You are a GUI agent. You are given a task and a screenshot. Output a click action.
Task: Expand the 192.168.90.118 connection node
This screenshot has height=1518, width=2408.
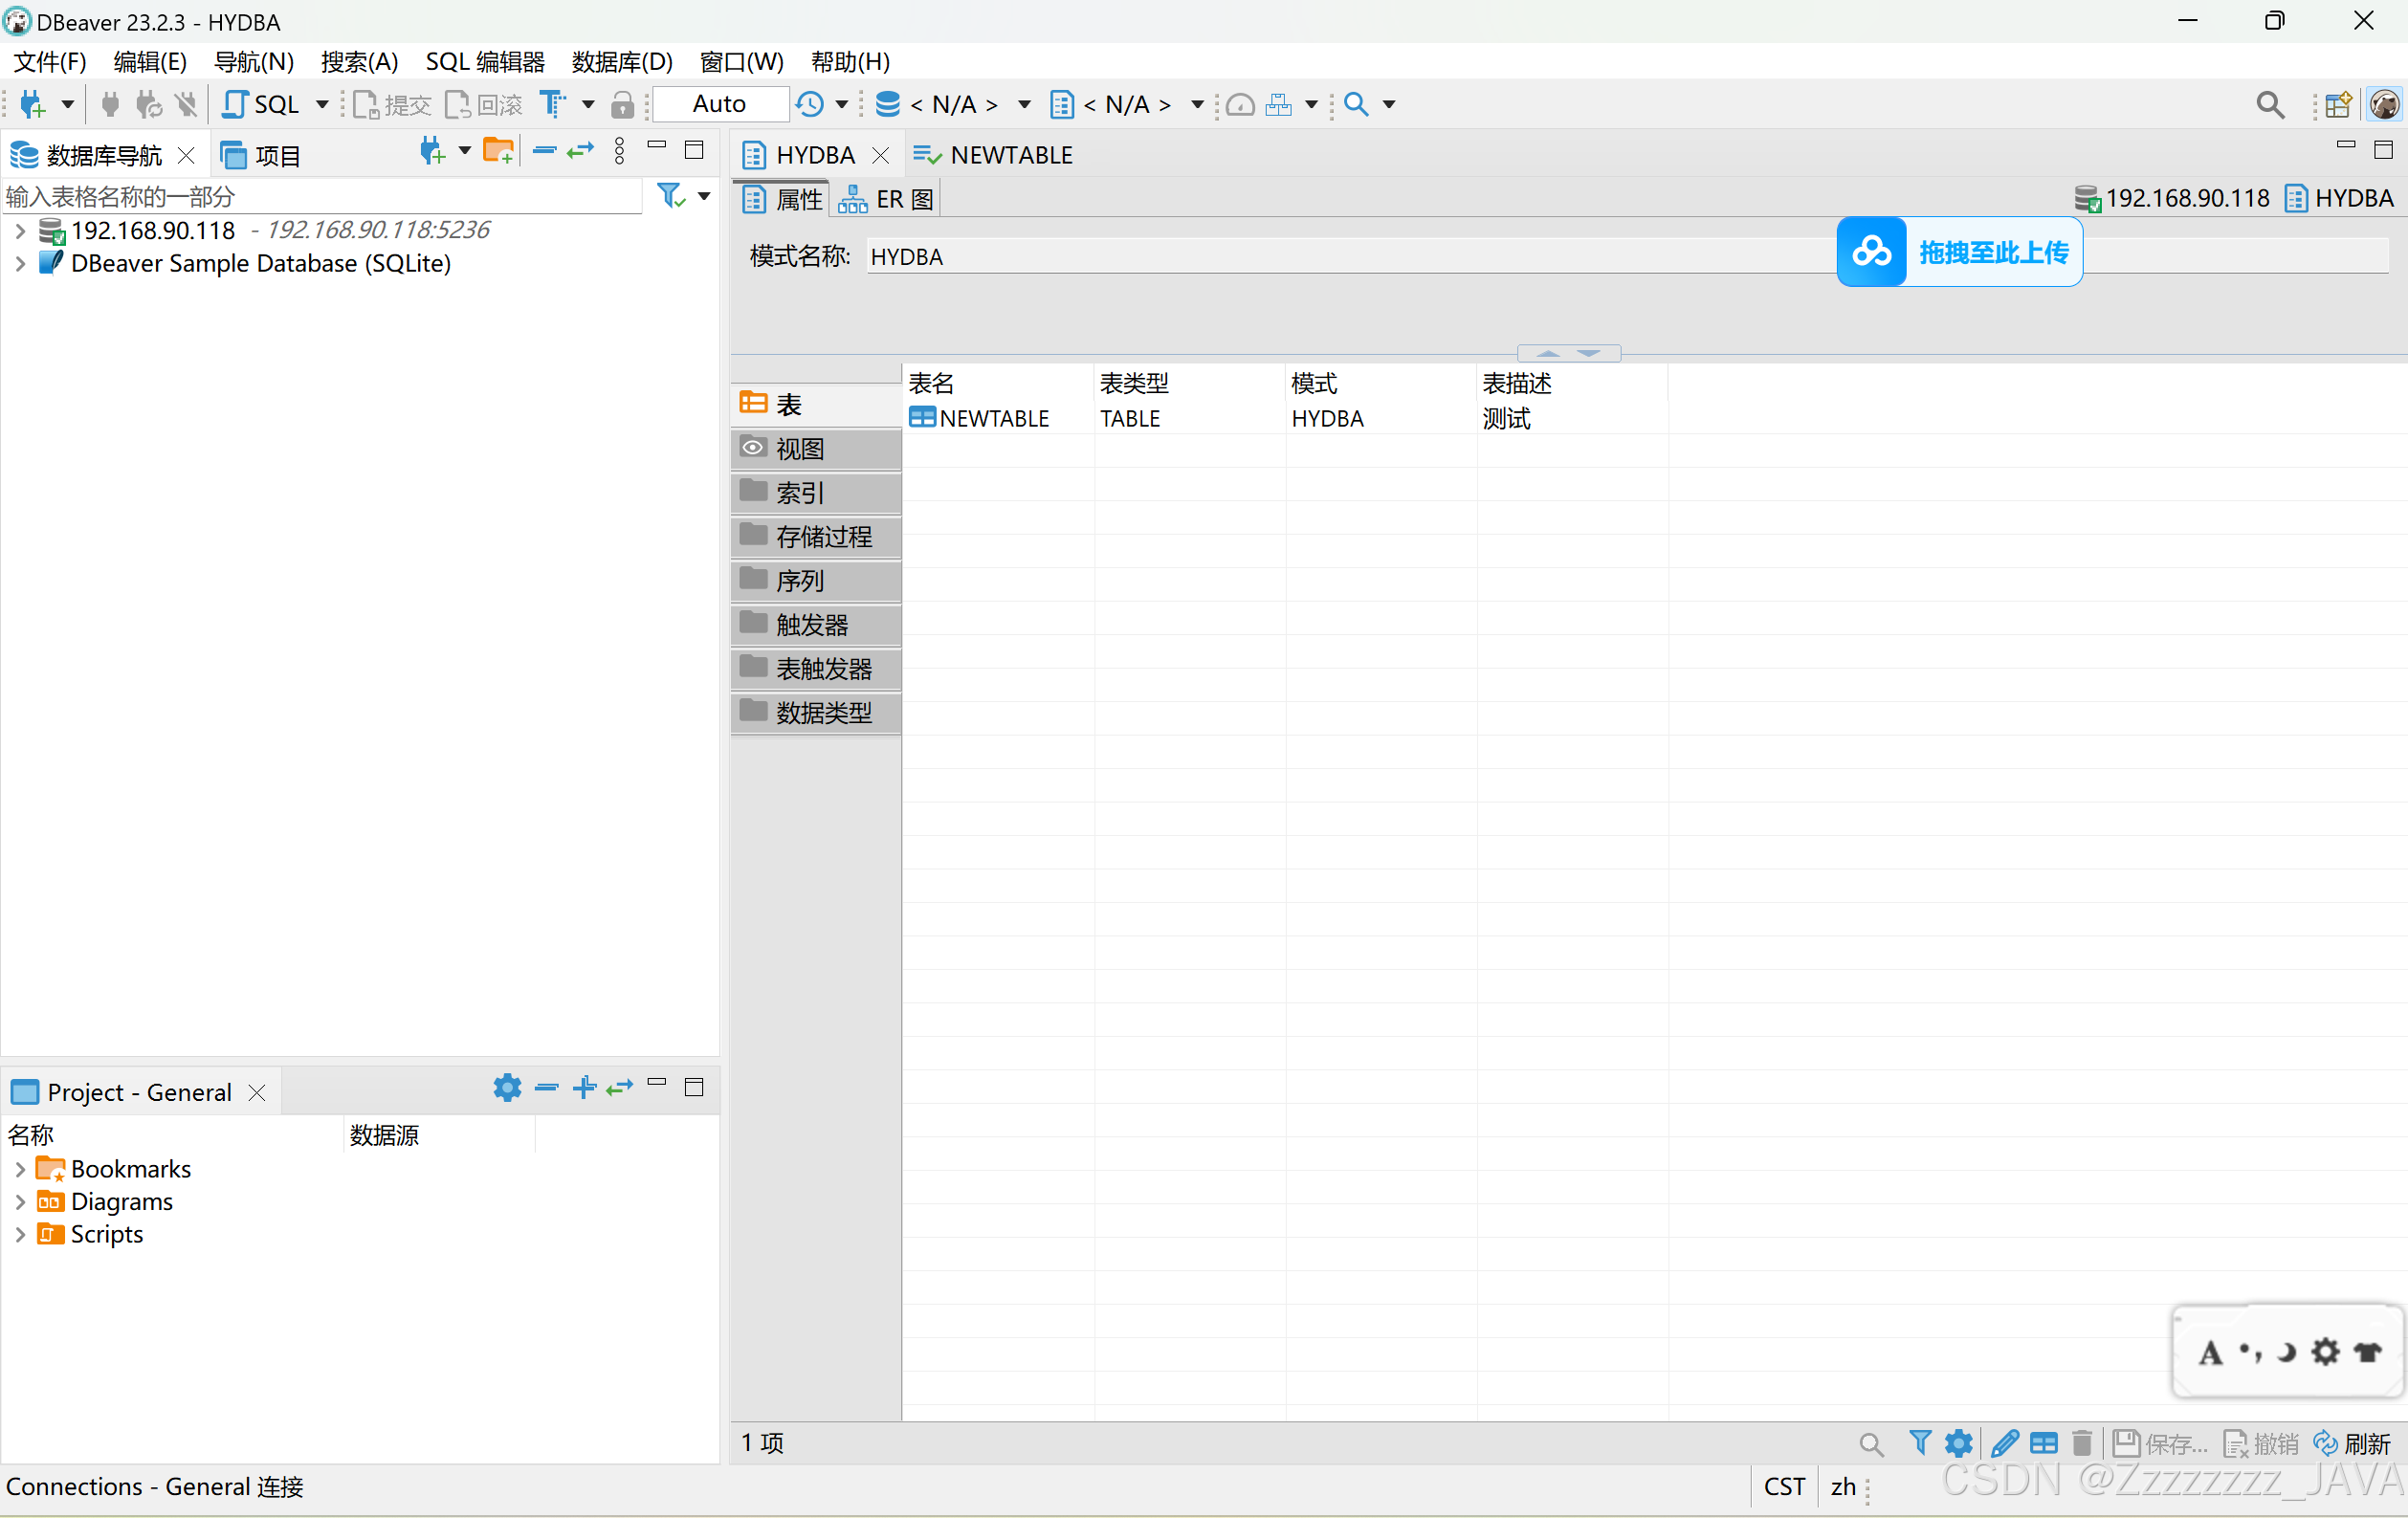pyautogui.click(x=20, y=231)
